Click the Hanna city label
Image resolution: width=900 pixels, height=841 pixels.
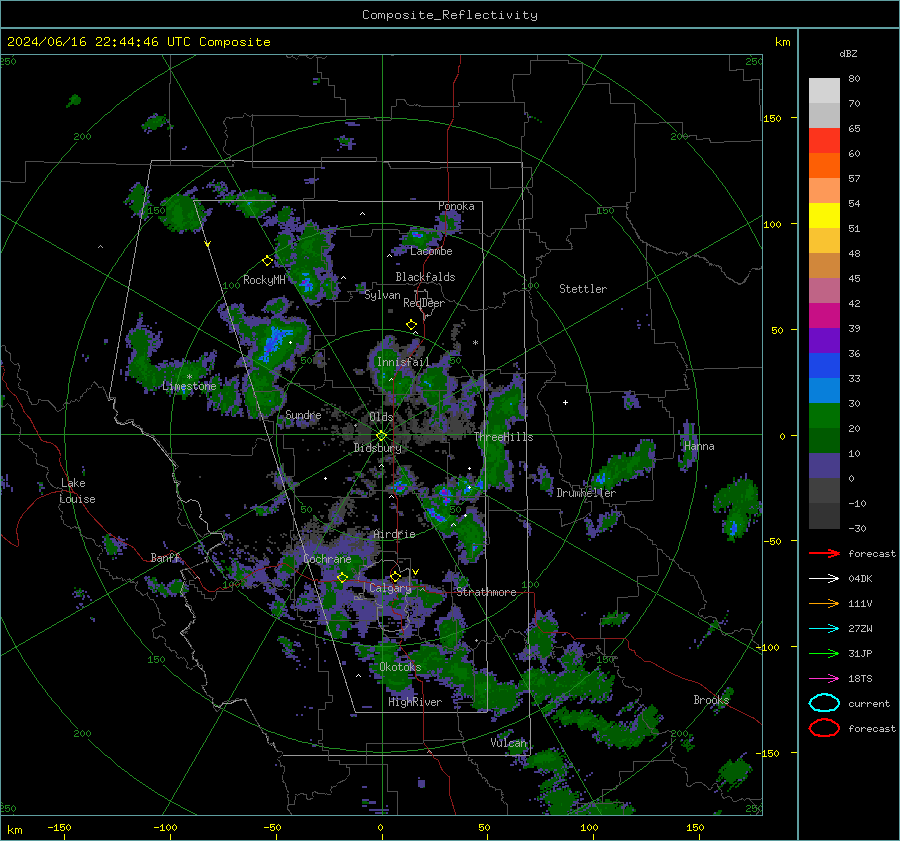(x=699, y=446)
